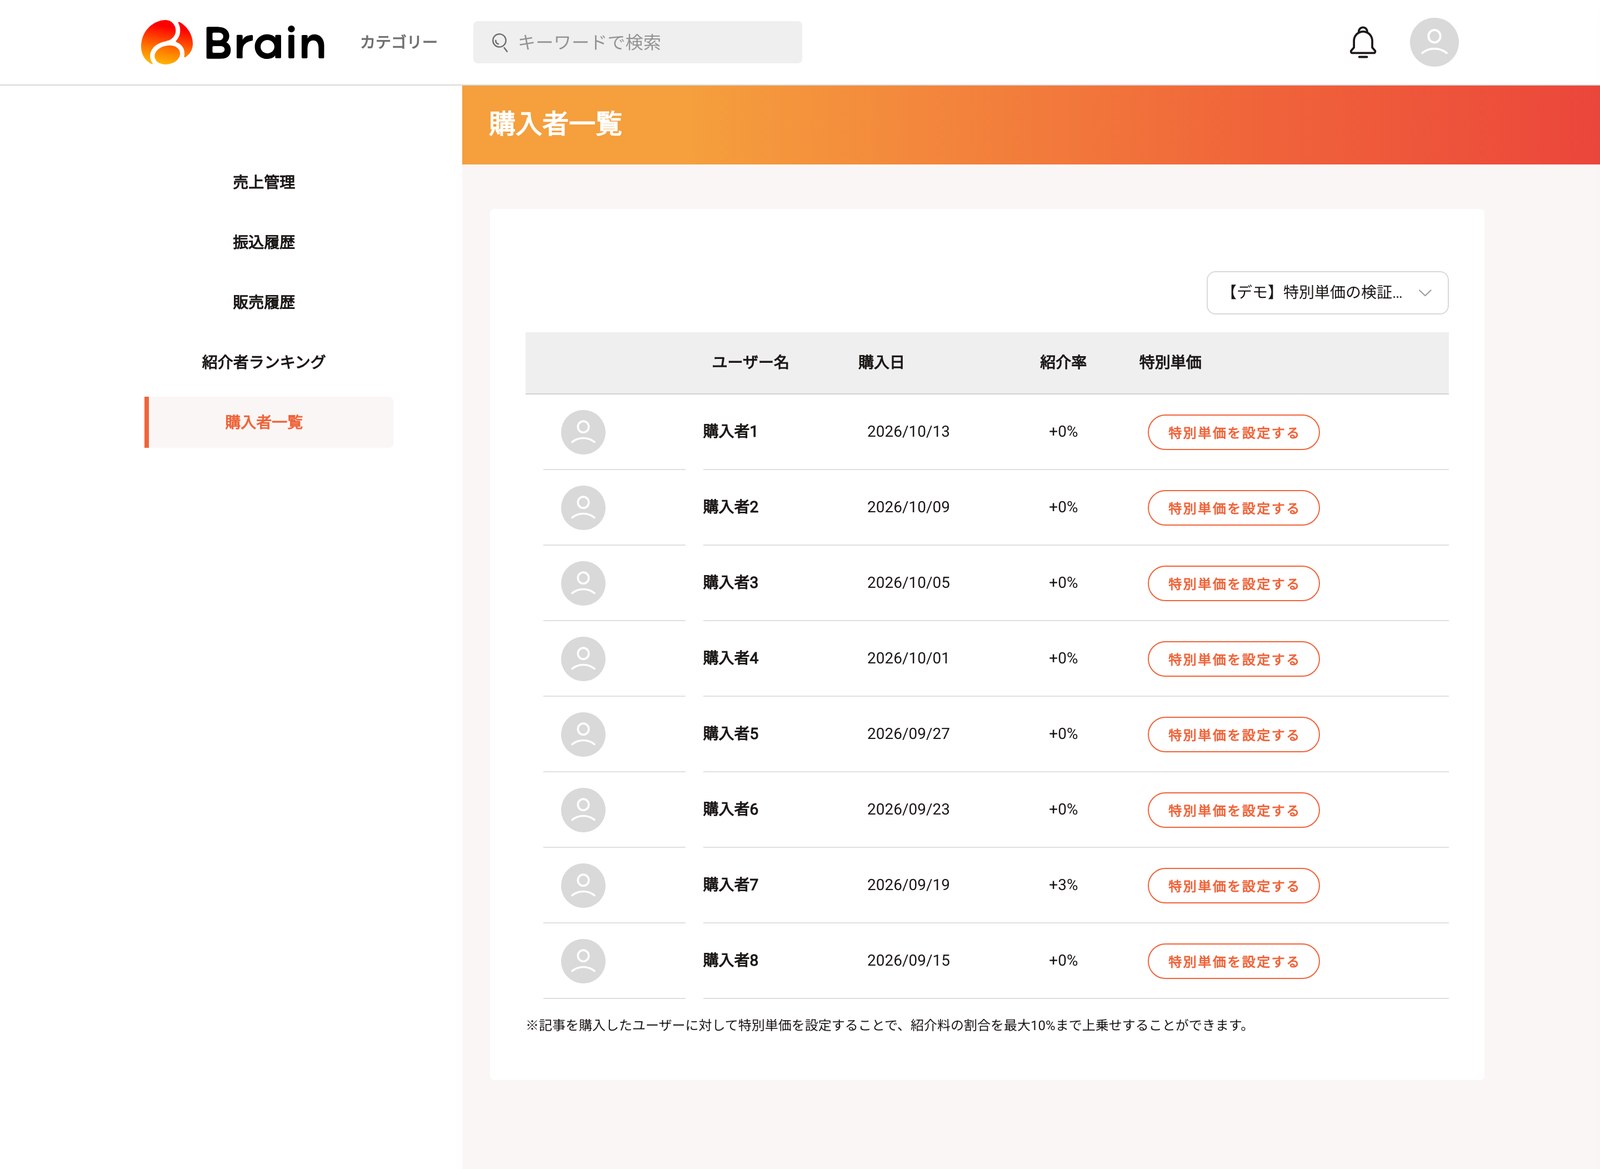
Task: Click 特別単価を設定する for 購入者4
Action: point(1233,659)
